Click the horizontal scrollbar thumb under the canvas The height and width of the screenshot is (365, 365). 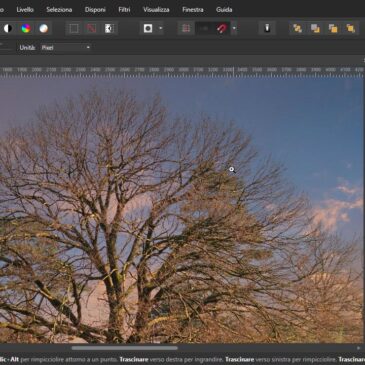[x=125, y=348]
